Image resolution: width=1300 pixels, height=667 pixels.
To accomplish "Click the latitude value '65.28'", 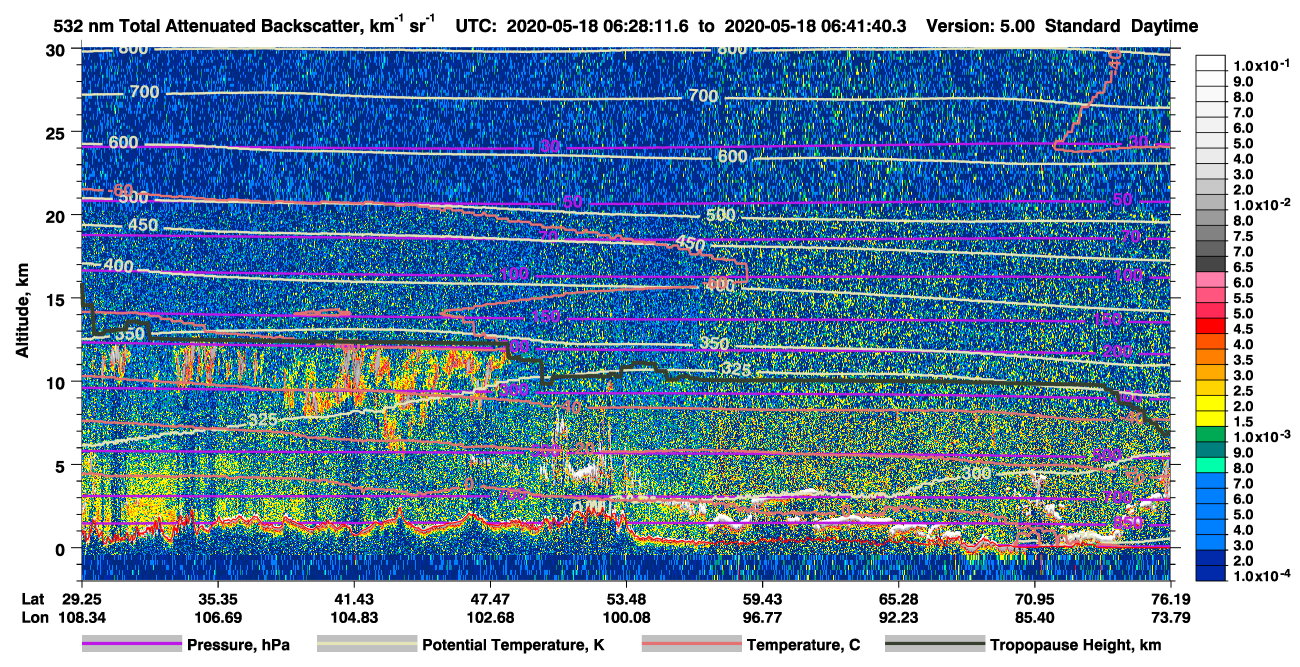I will [x=898, y=599].
